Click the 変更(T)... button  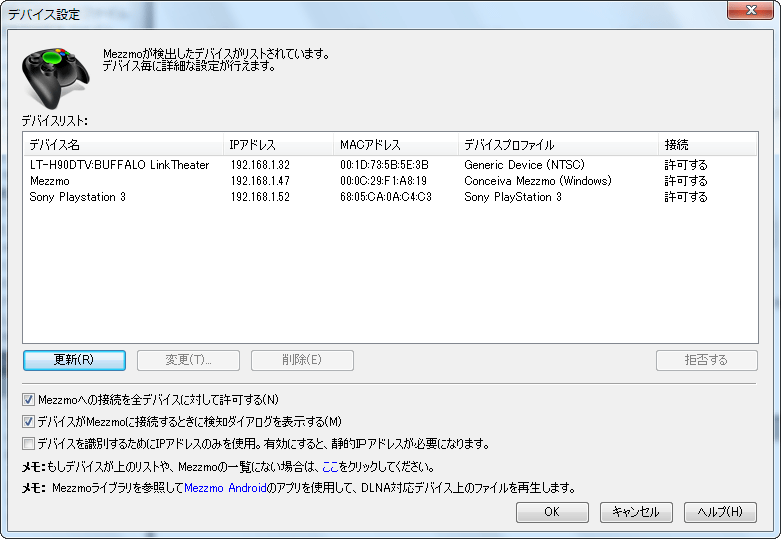tap(188, 360)
